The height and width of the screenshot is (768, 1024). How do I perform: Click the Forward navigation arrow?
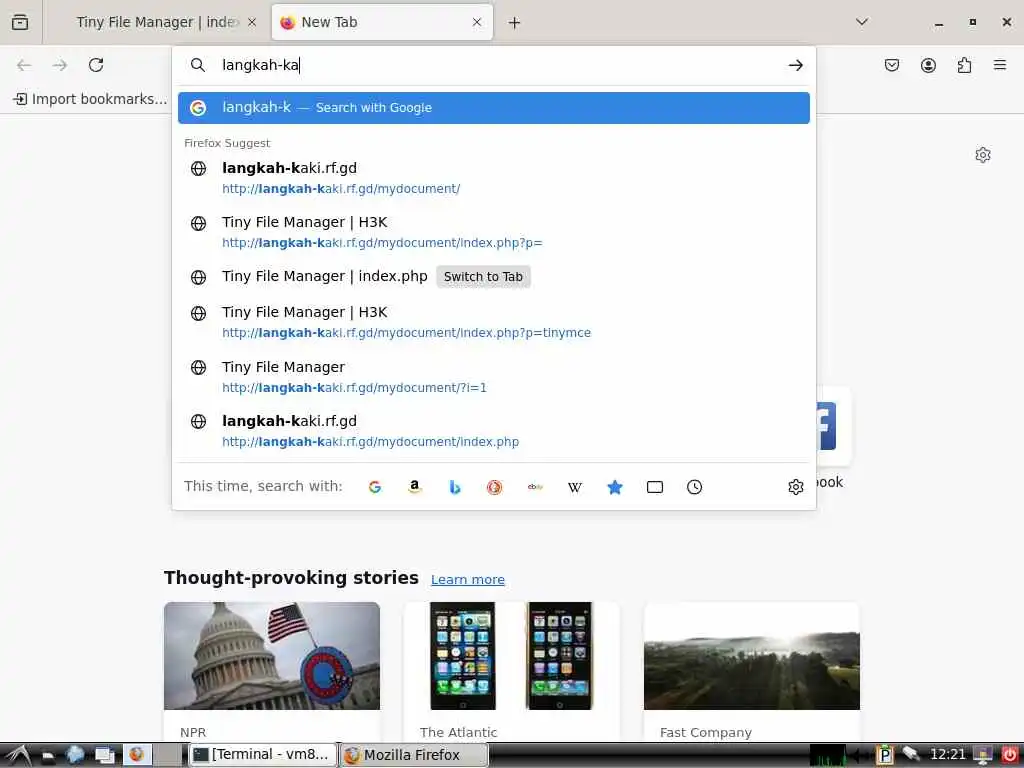tap(60, 65)
